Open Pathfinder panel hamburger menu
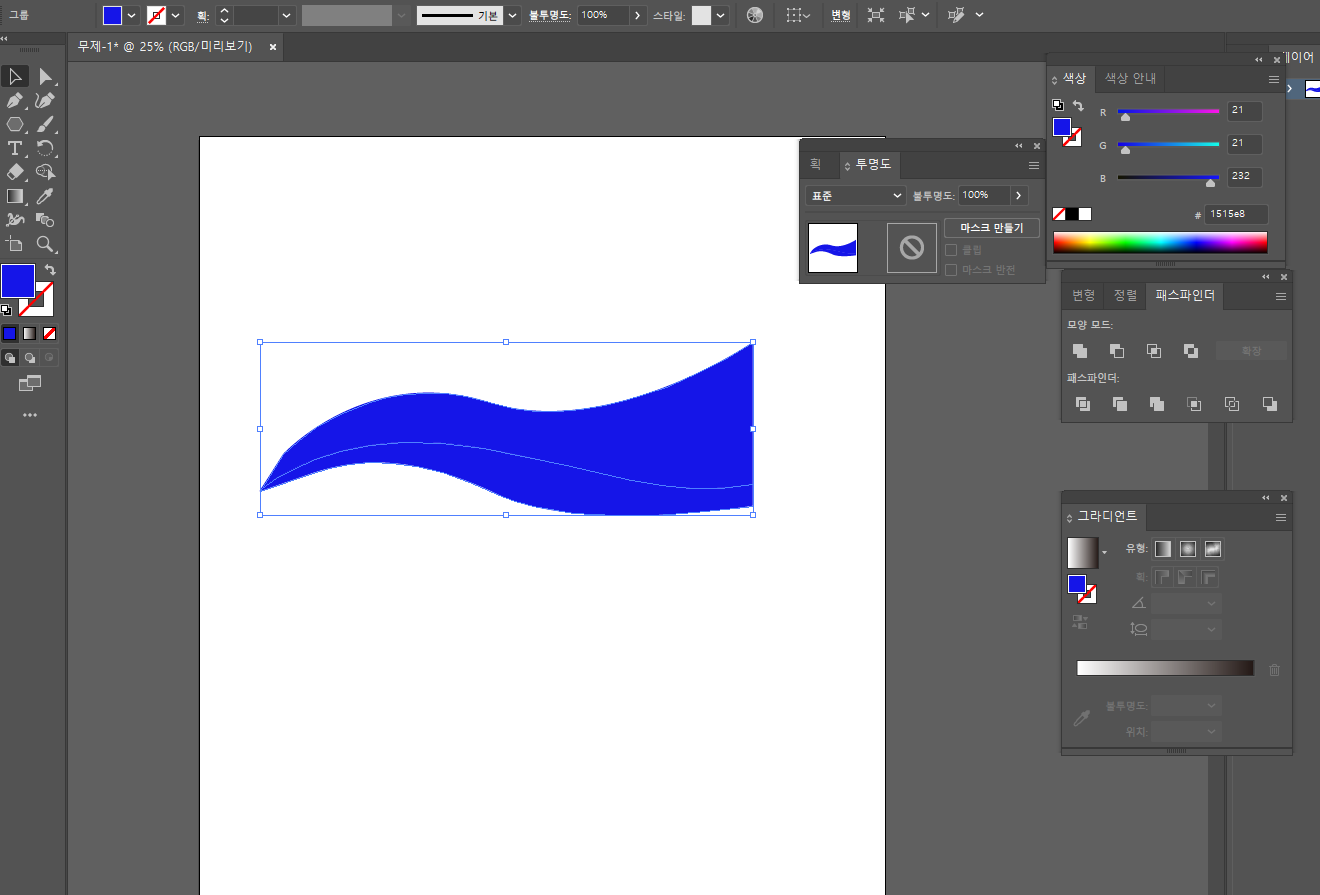This screenshot has height=895, width=1320. click(1281, 296)
